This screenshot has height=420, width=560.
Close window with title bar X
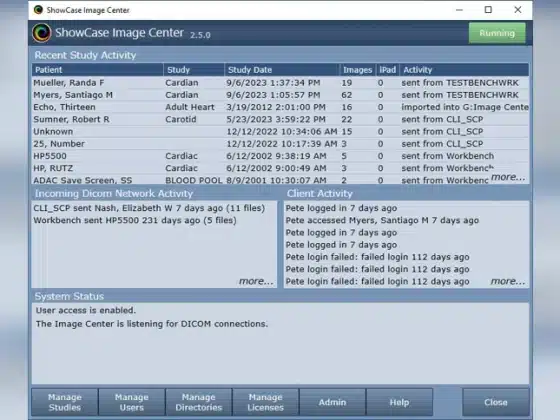pos(518,10)
